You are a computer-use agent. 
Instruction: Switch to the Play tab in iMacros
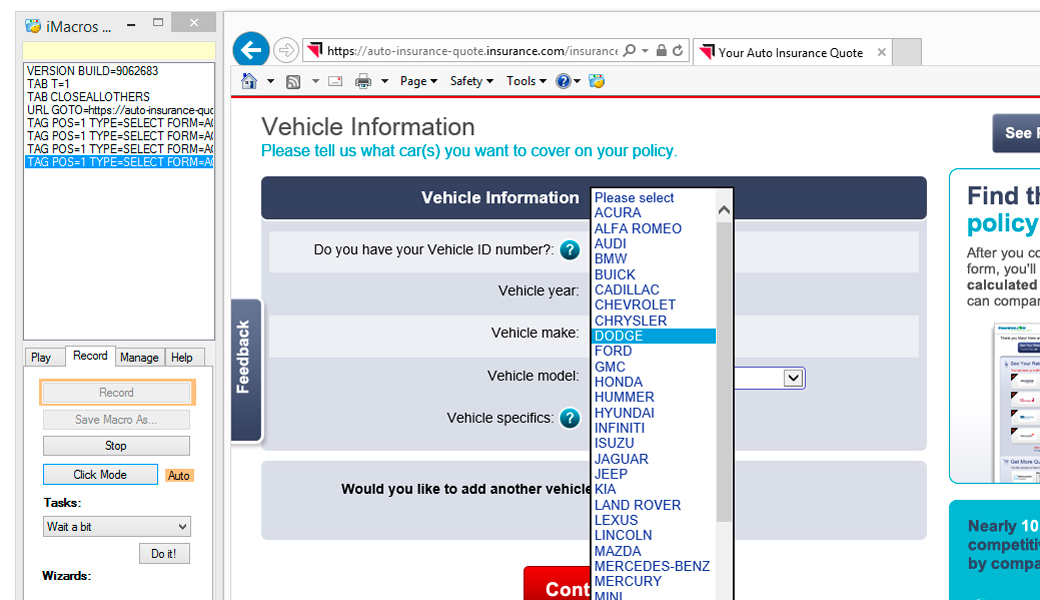pos(41,357)
